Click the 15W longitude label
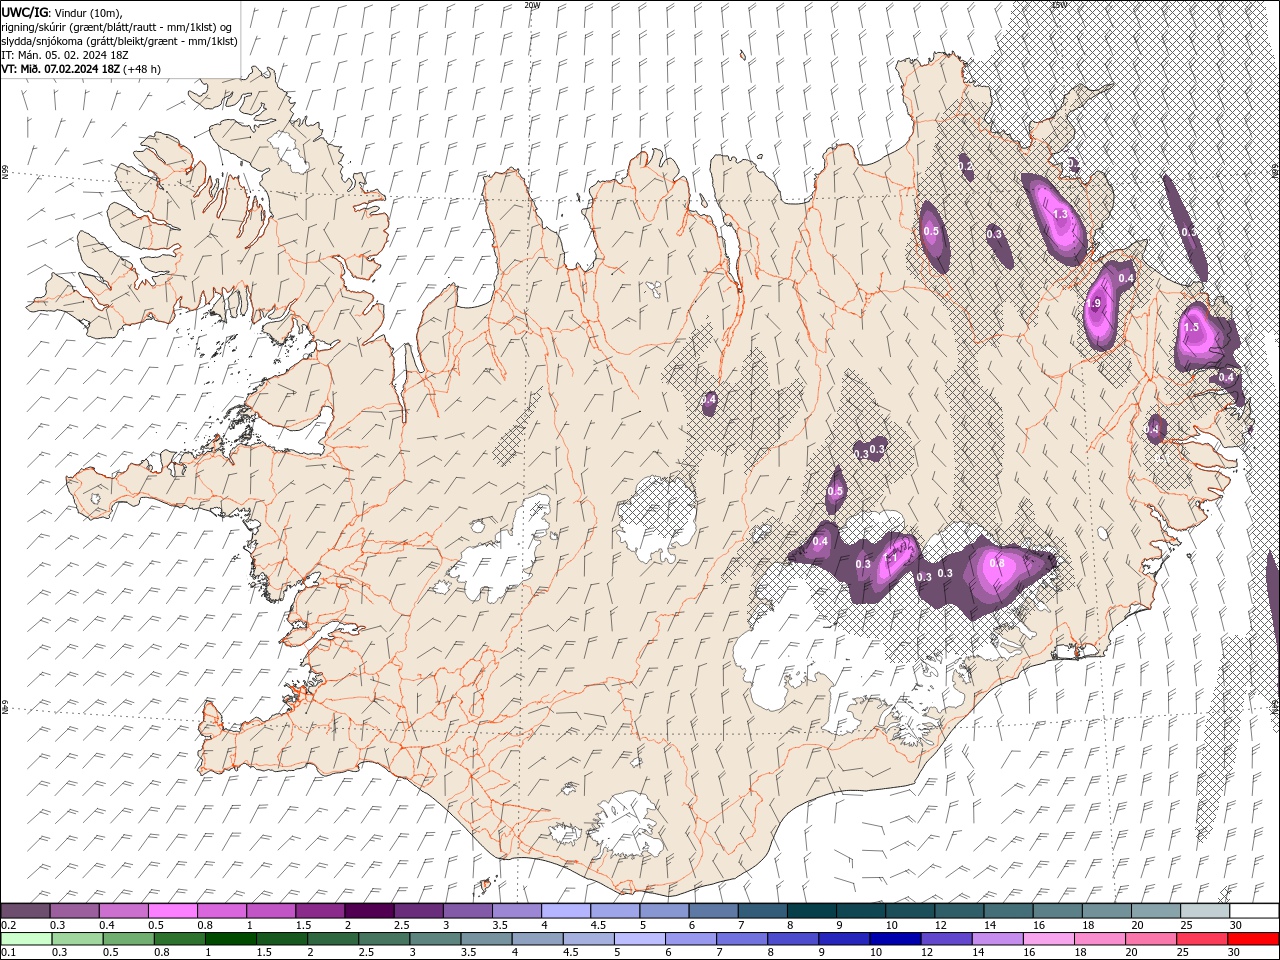This screenshot has height=960, width=1280. pos(1059,5)
